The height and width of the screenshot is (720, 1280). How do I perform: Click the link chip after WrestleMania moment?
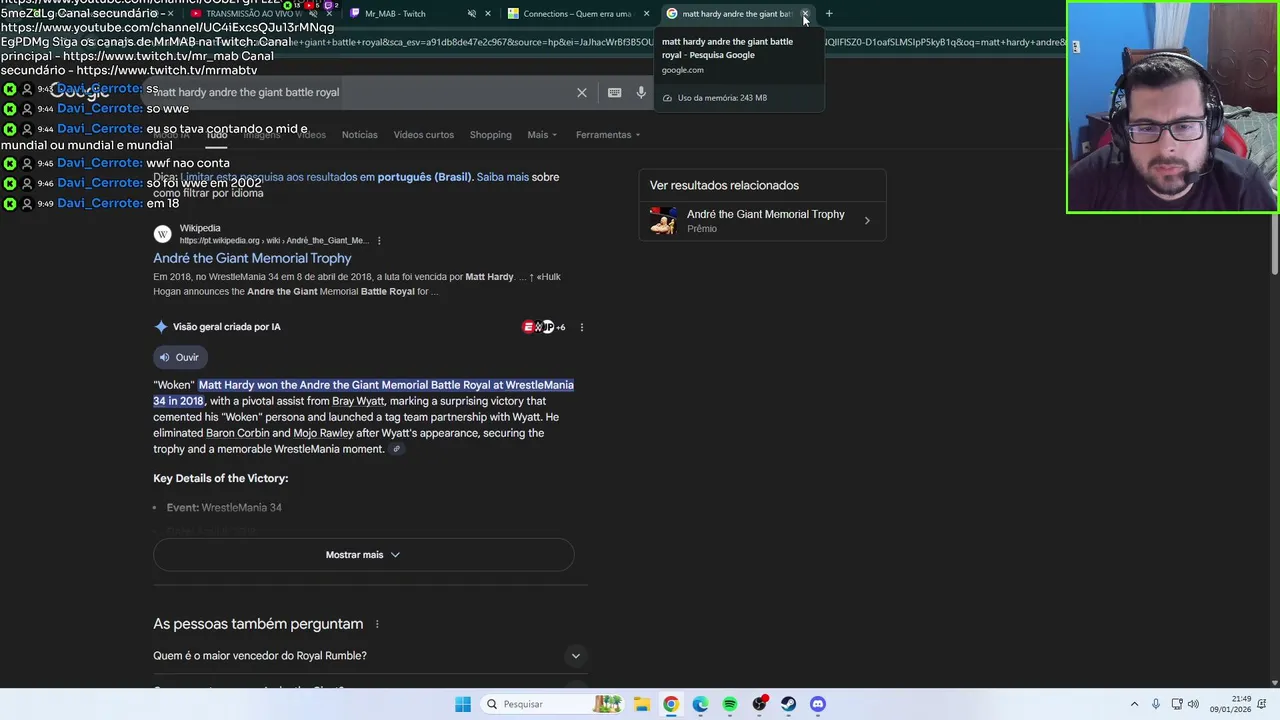click(x=396, y=449)
